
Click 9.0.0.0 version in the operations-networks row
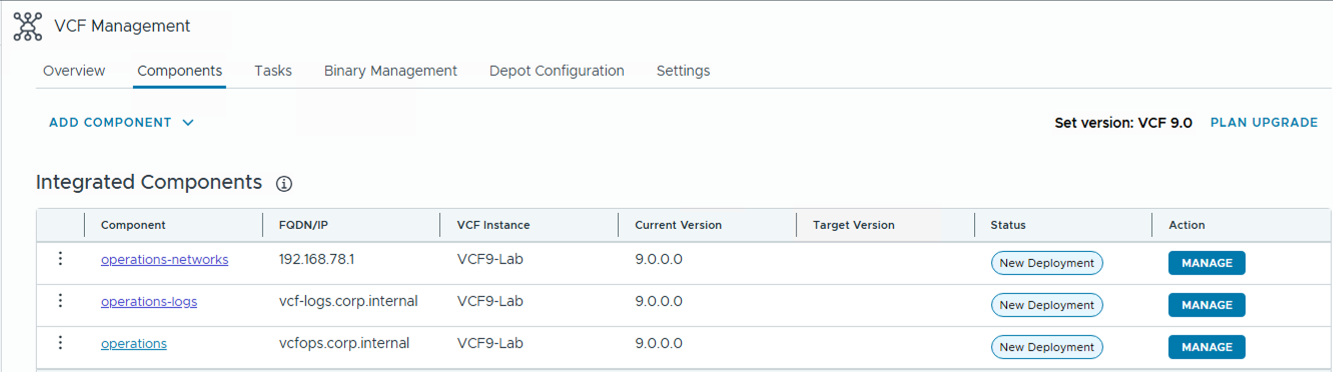click(659, 259)
